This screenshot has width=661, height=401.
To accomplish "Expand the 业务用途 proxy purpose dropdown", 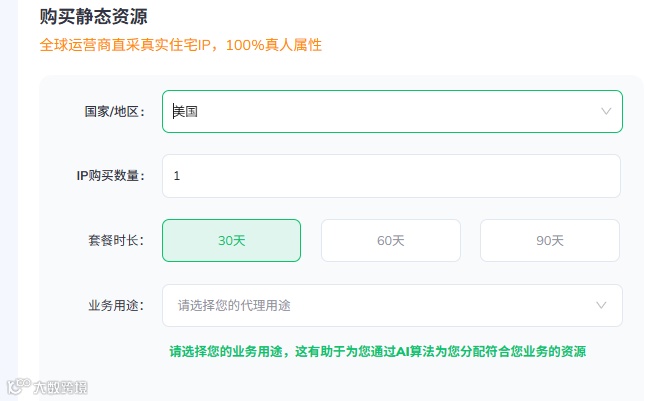I will point(392,305).
